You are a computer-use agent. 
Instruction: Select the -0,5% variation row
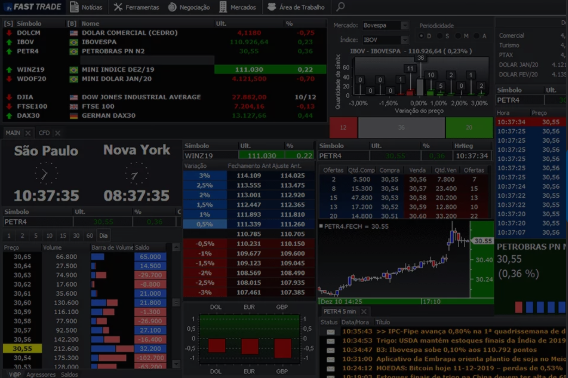click(x=248, y=244)
